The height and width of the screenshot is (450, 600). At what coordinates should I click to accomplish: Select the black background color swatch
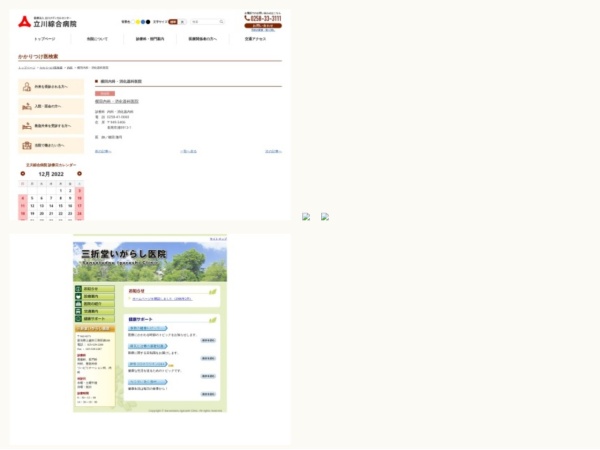[x=148, y=22]
